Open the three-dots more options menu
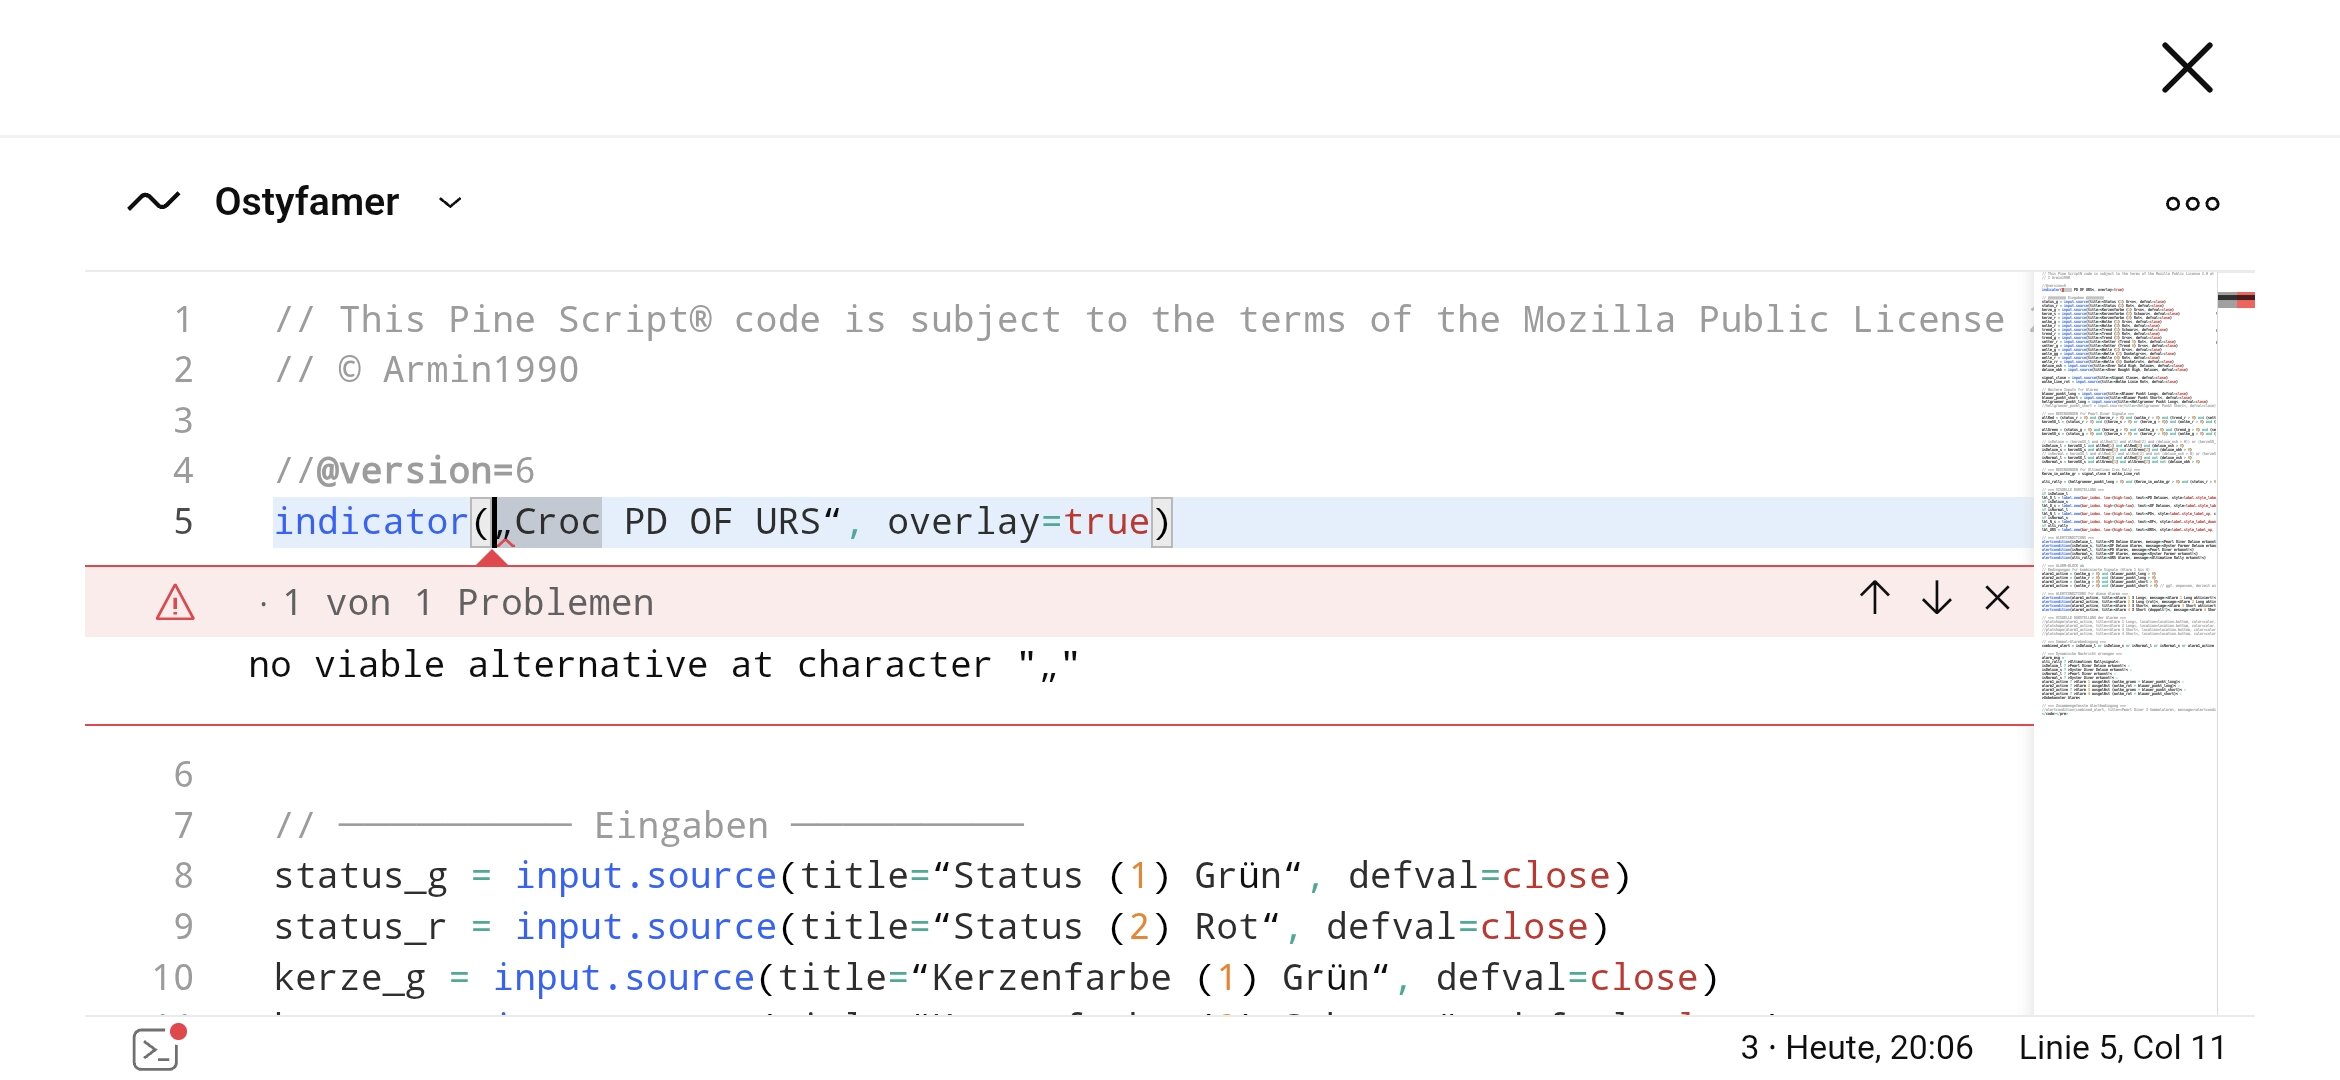 2192,203
